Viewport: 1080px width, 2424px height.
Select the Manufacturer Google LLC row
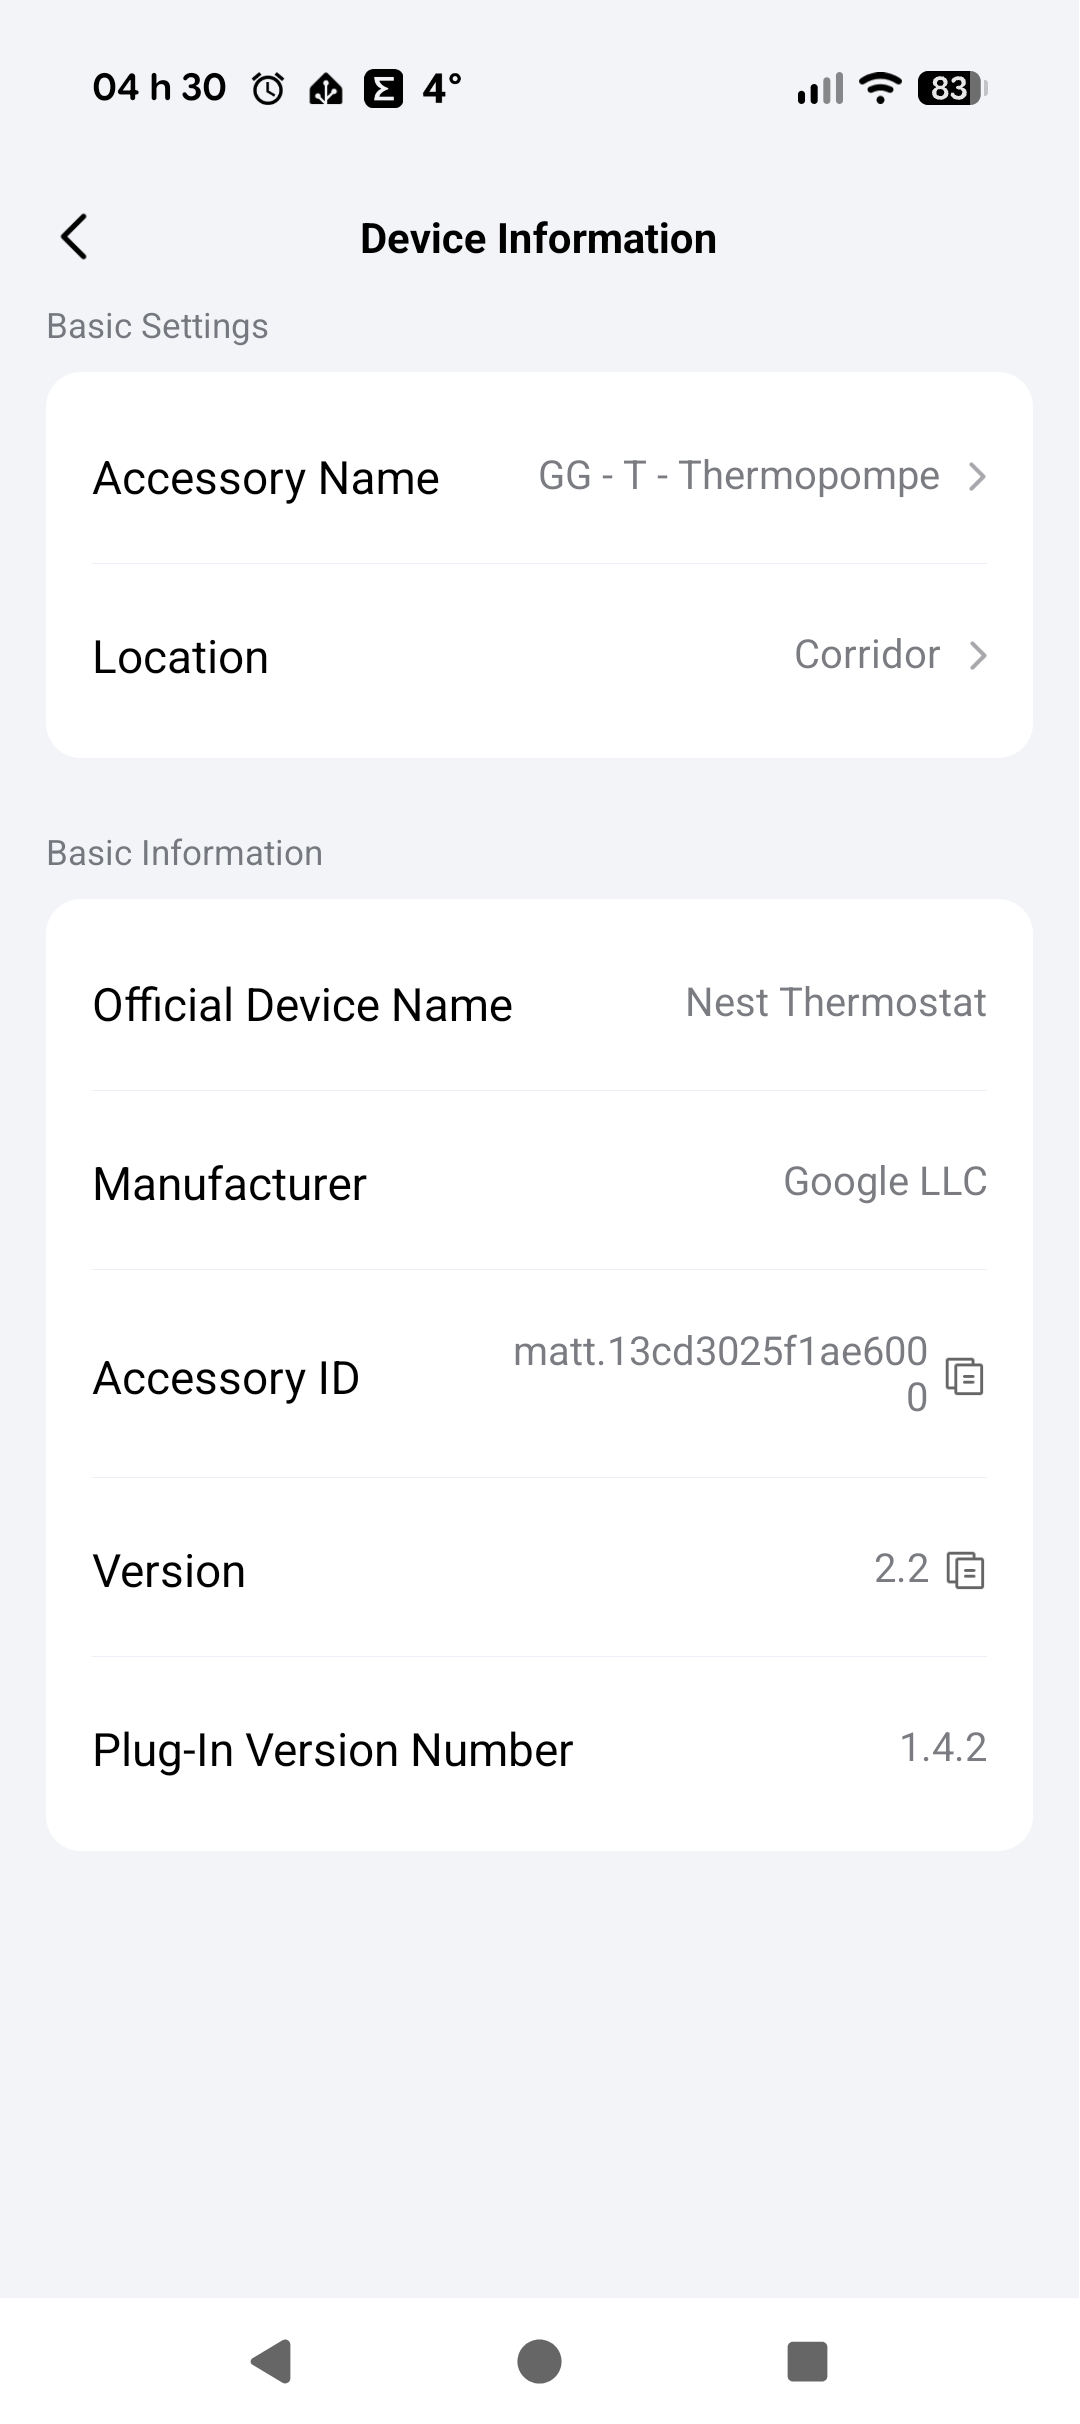(x=539, y=1183)
